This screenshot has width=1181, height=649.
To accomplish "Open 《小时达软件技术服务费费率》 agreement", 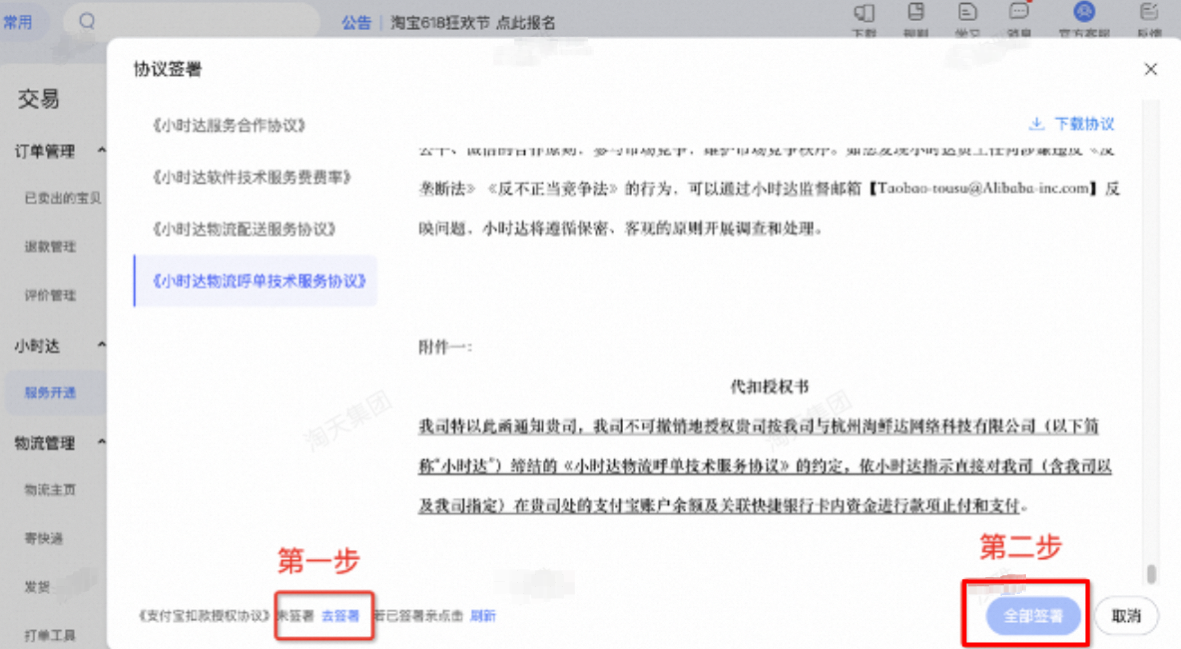I will click(x=252, y=177).
